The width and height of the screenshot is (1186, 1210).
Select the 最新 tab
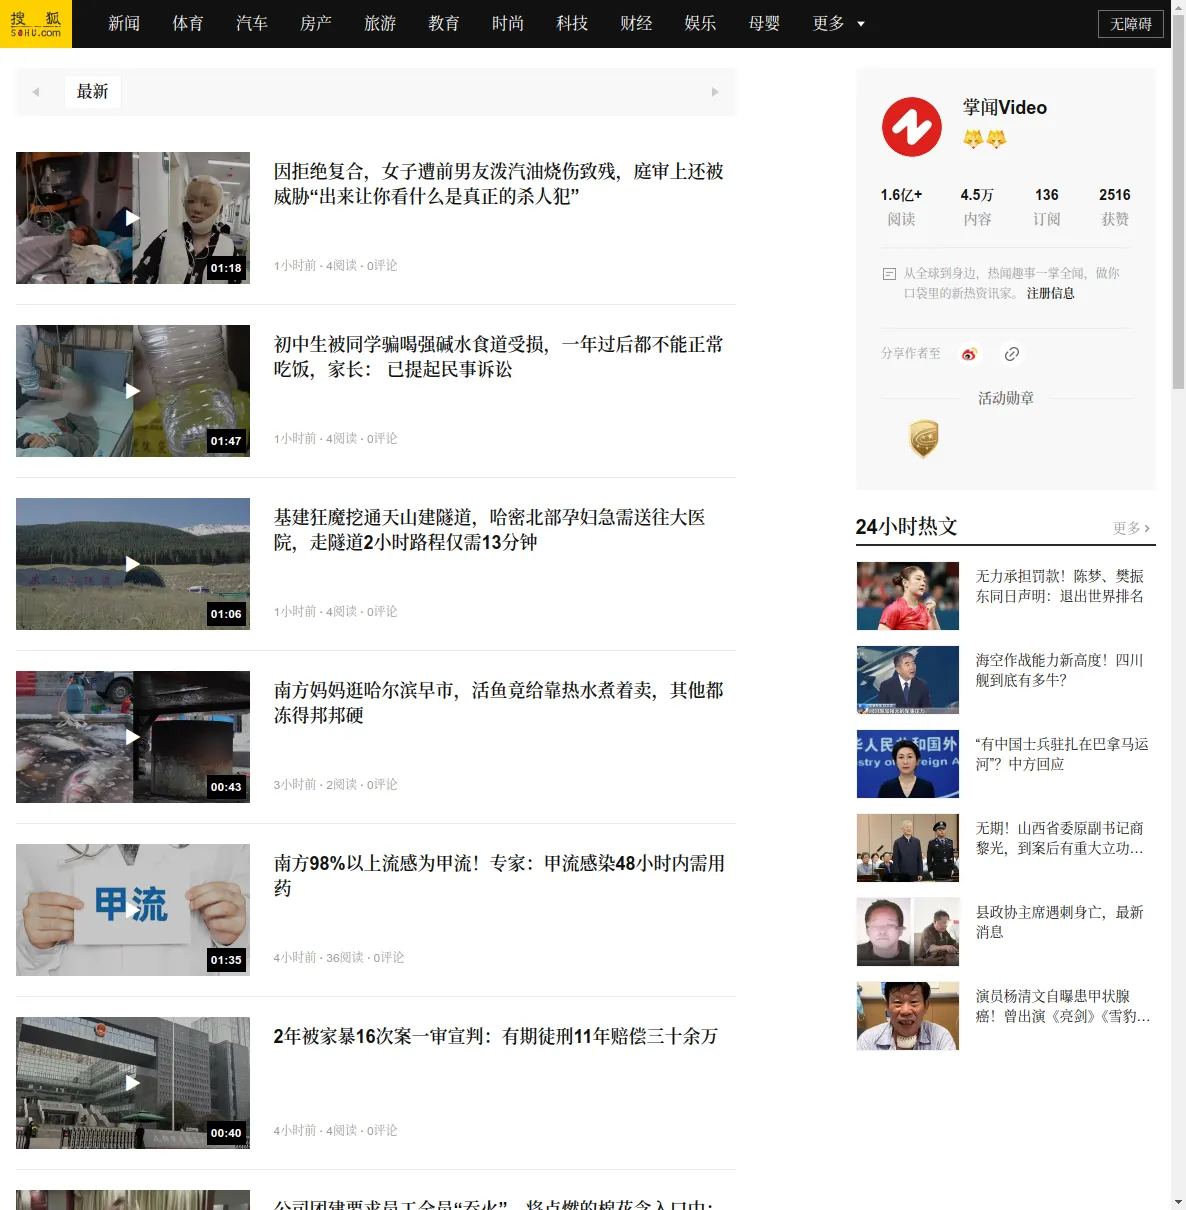click(x=93, y=92)
